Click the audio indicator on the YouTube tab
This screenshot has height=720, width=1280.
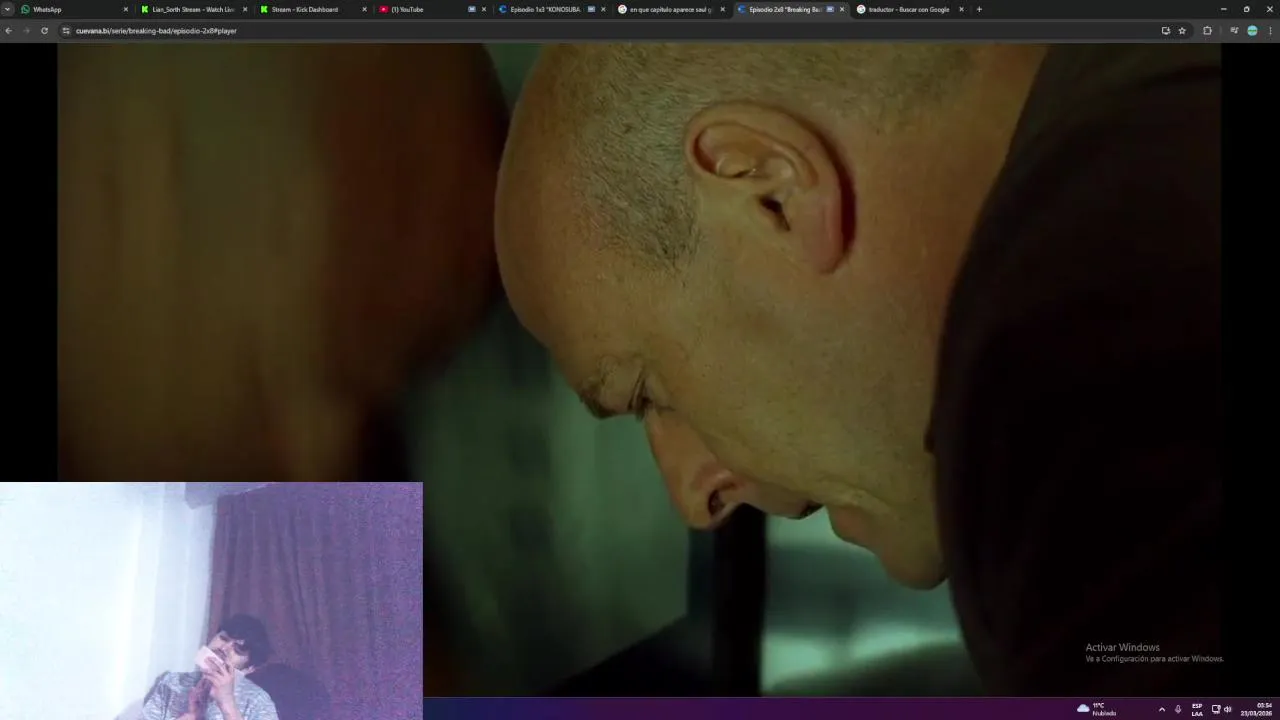472,9
